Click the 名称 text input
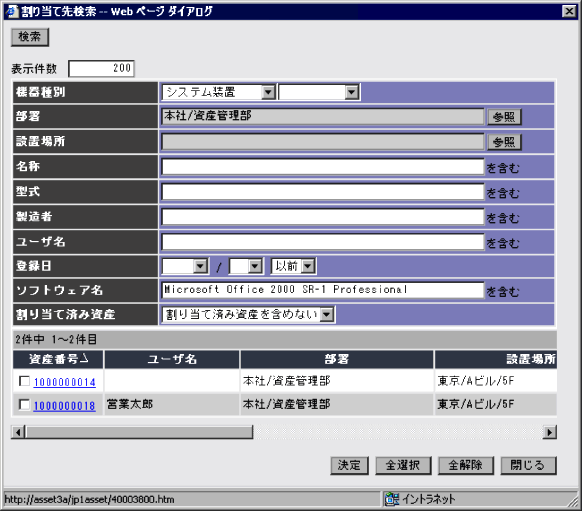The image size is (582, 511). [x=323, y=167]
